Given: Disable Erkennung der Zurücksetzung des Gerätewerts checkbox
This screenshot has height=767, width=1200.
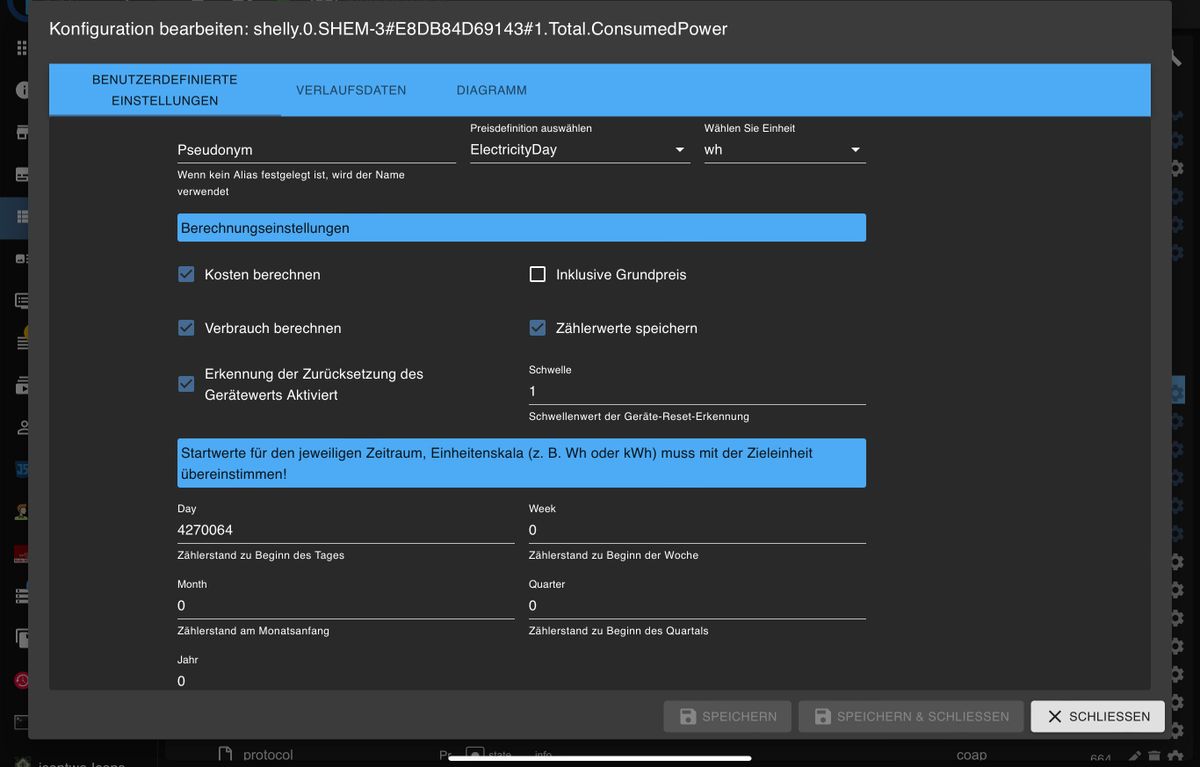Looking at the screenshot, I should tap(186, 384).
